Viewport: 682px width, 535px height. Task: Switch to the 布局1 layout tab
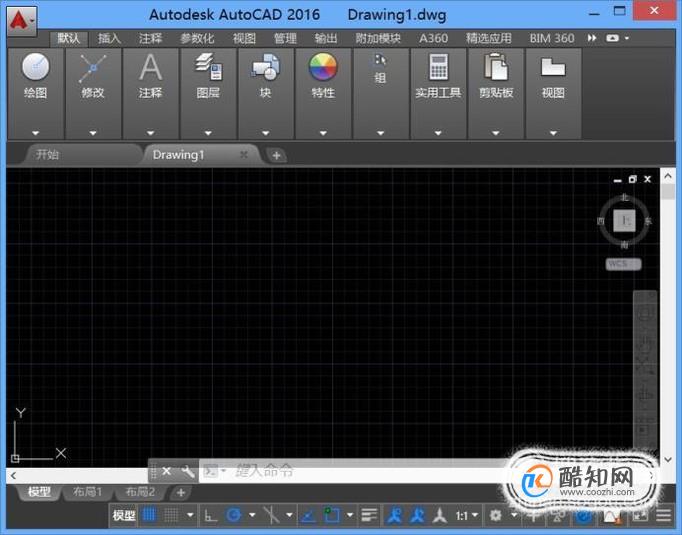(x=87, y=492)
